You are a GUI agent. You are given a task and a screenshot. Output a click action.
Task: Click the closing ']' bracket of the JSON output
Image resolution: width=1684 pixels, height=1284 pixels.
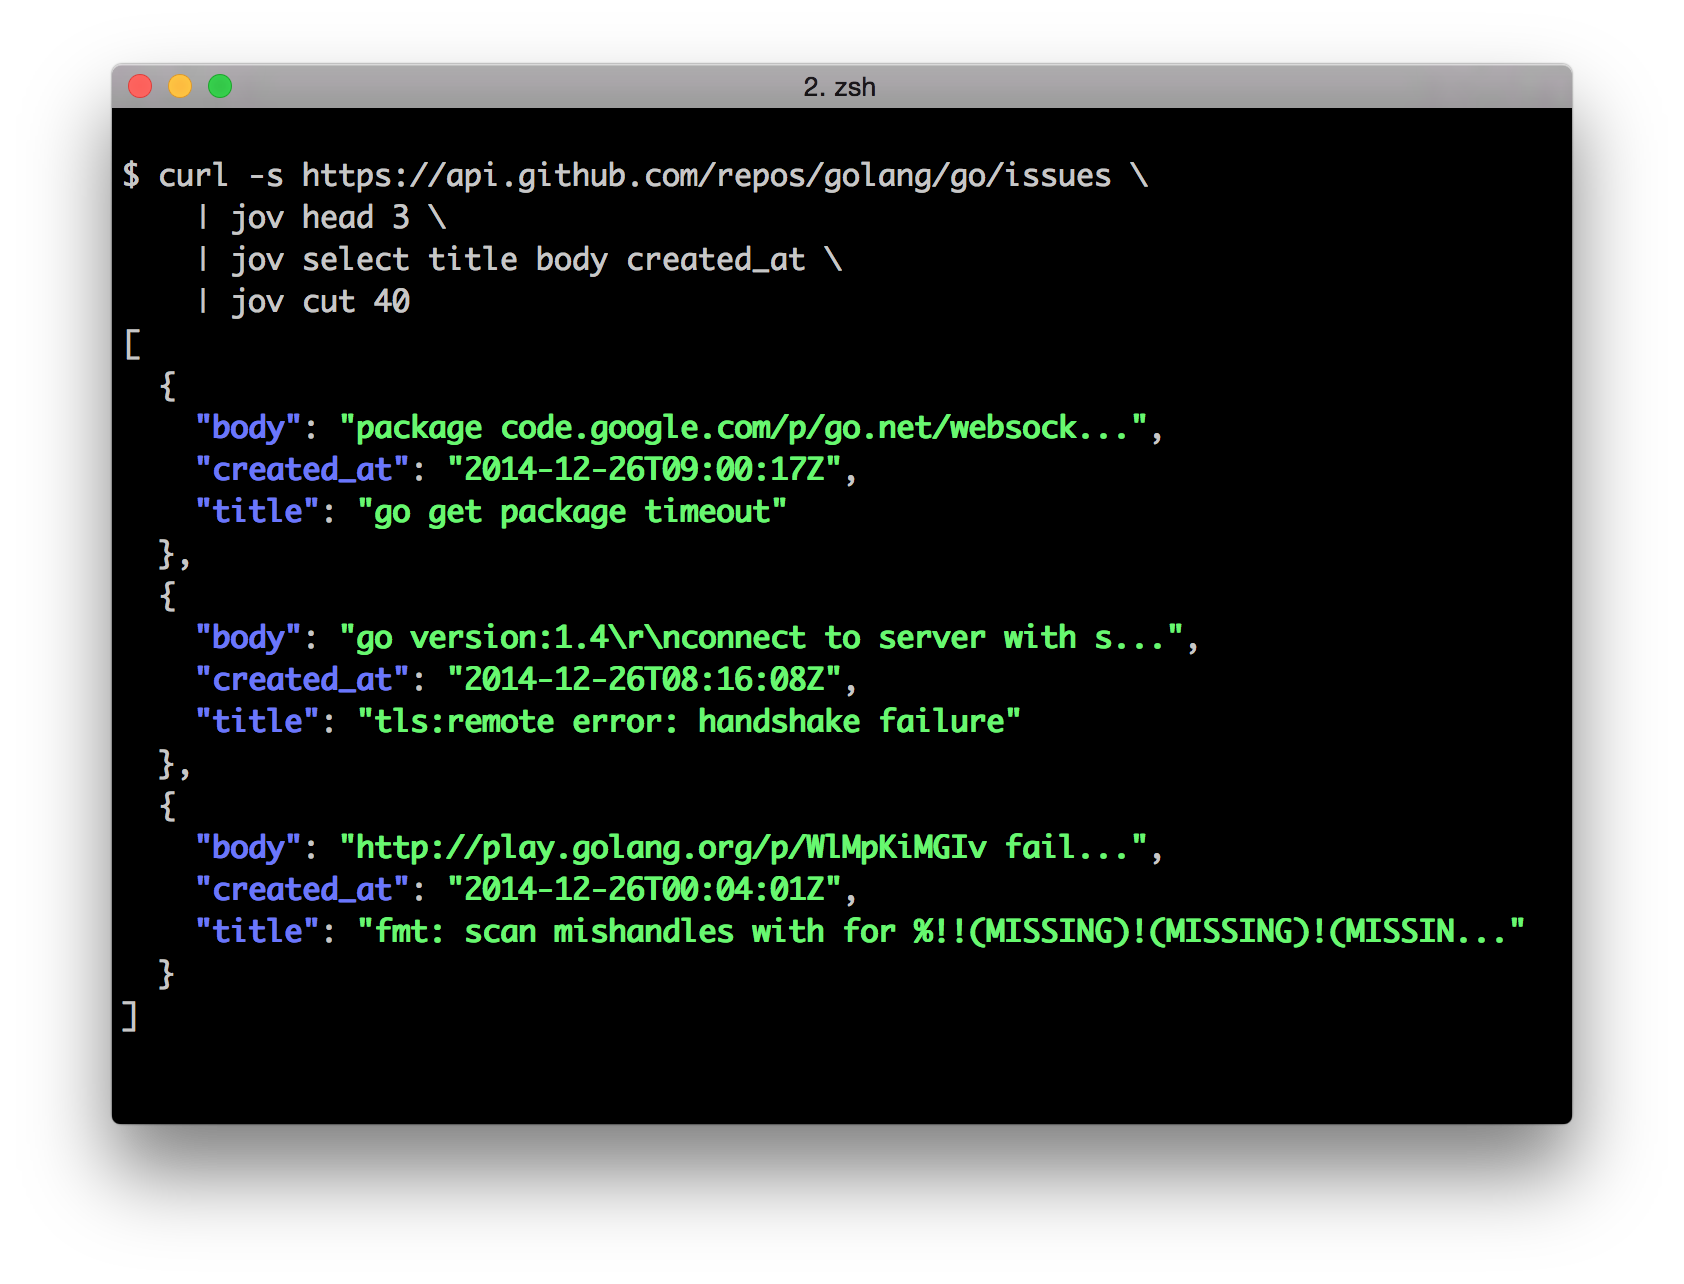point(130,1016)
